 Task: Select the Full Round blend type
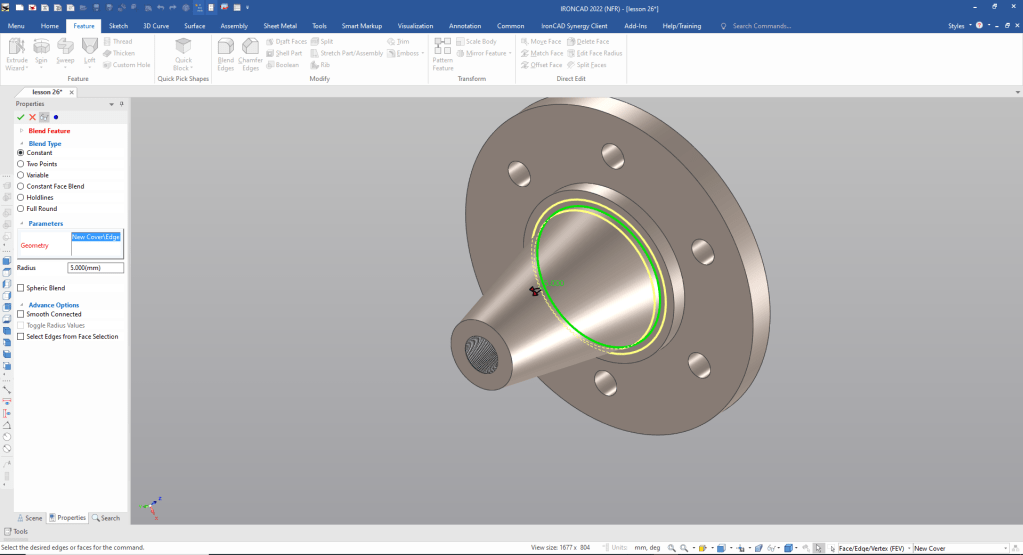click(21, 209)
